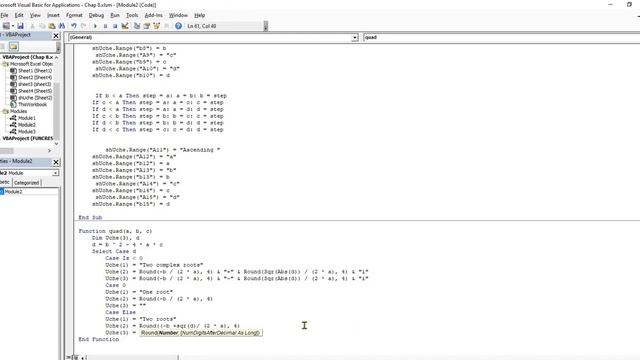Open toolbar options overflow arrow
This screenshot has width=640, height=360.
point(266,27)
